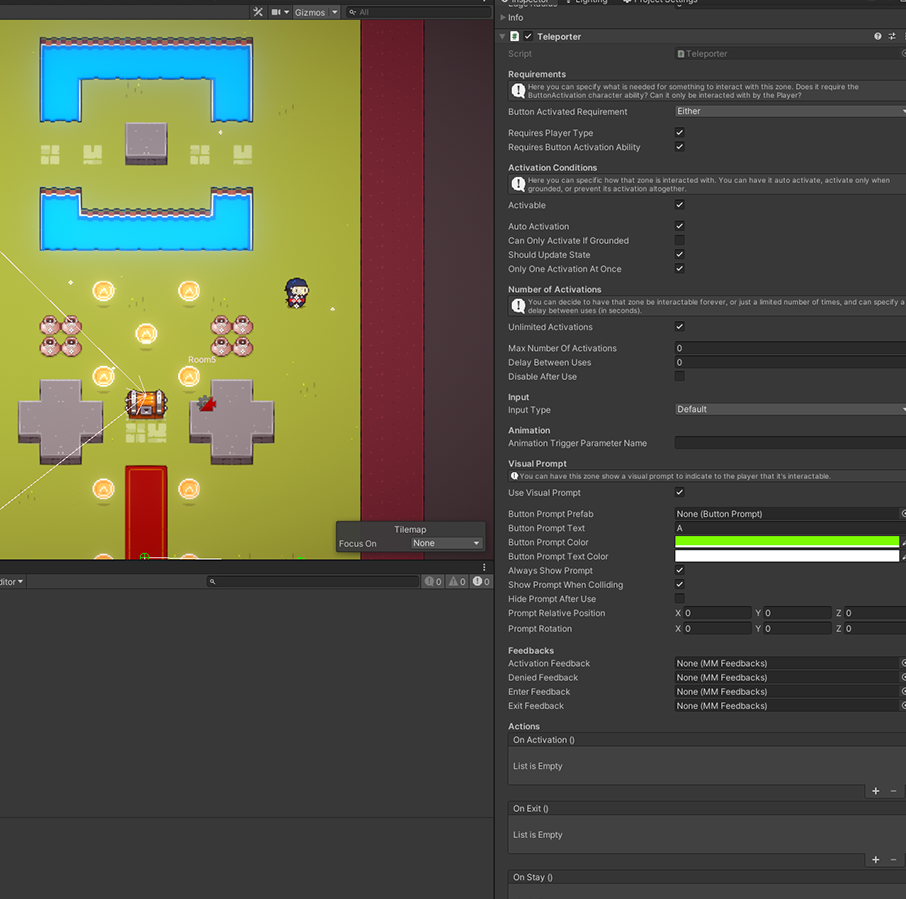Screen dimensions: 906x899
Task: Open the white Button Prompt Text Color swatch
Action: [787, 556]
